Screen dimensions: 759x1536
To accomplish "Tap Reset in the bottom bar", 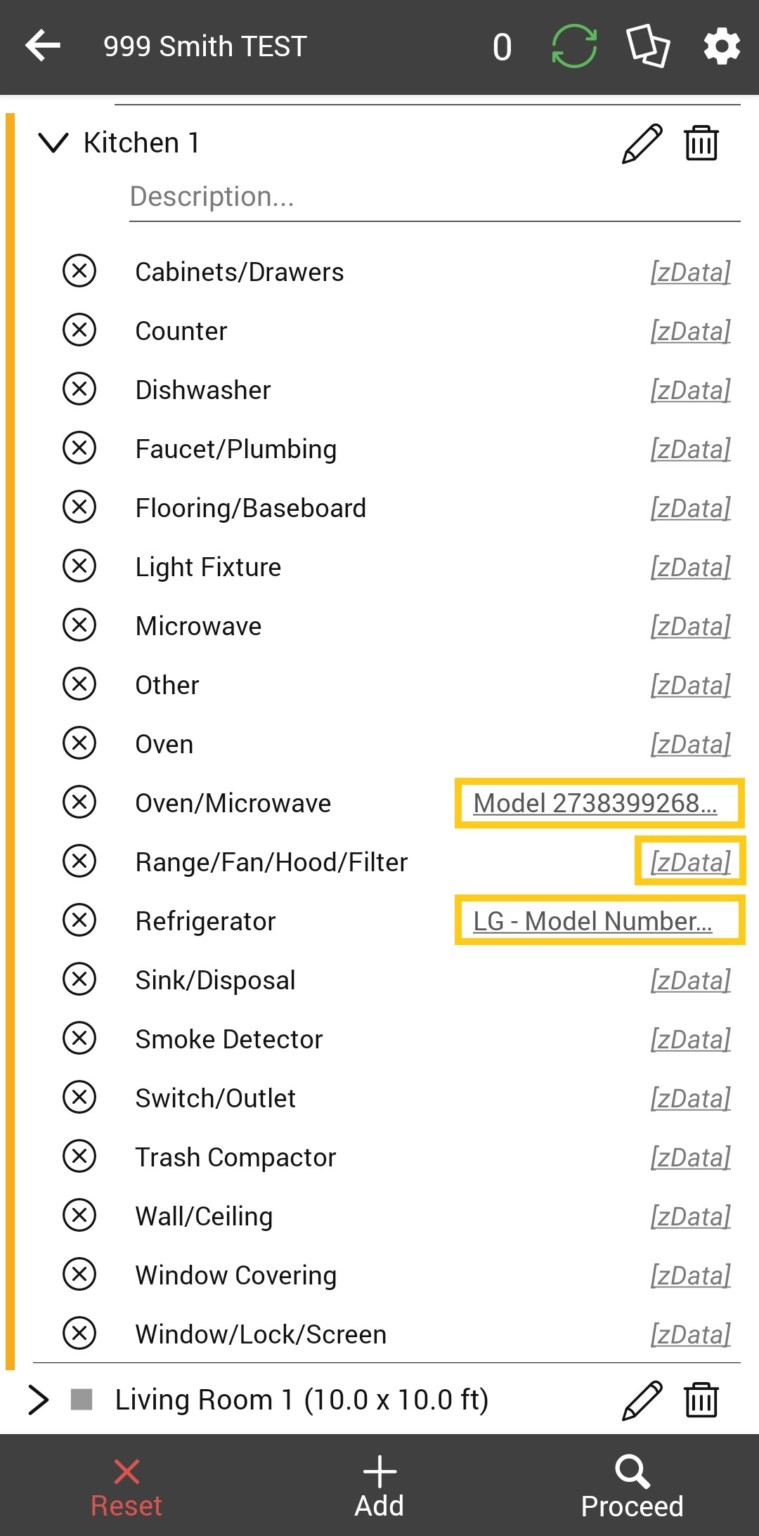I will pos(126,1485).
